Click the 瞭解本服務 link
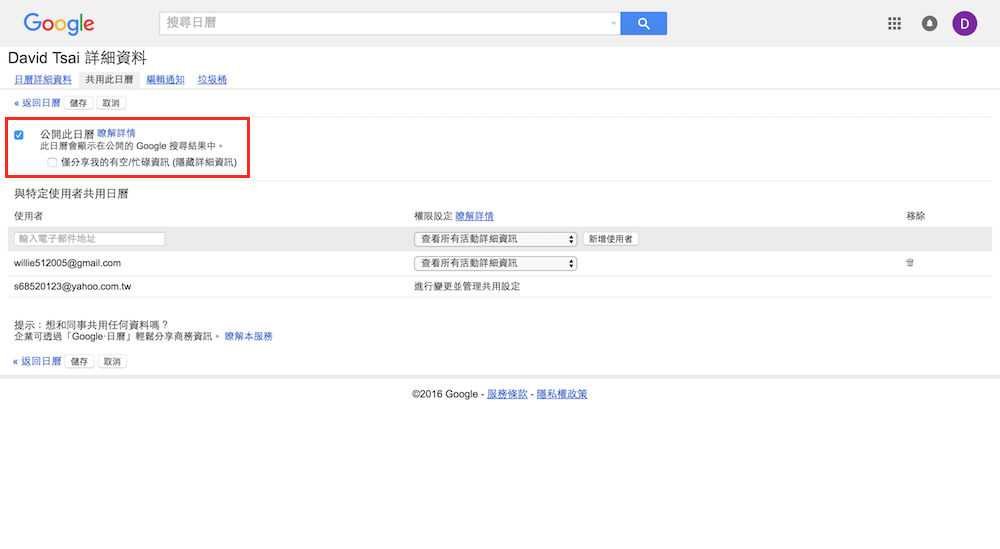This screenshot has height=549, width=1000. pos(248,336)
